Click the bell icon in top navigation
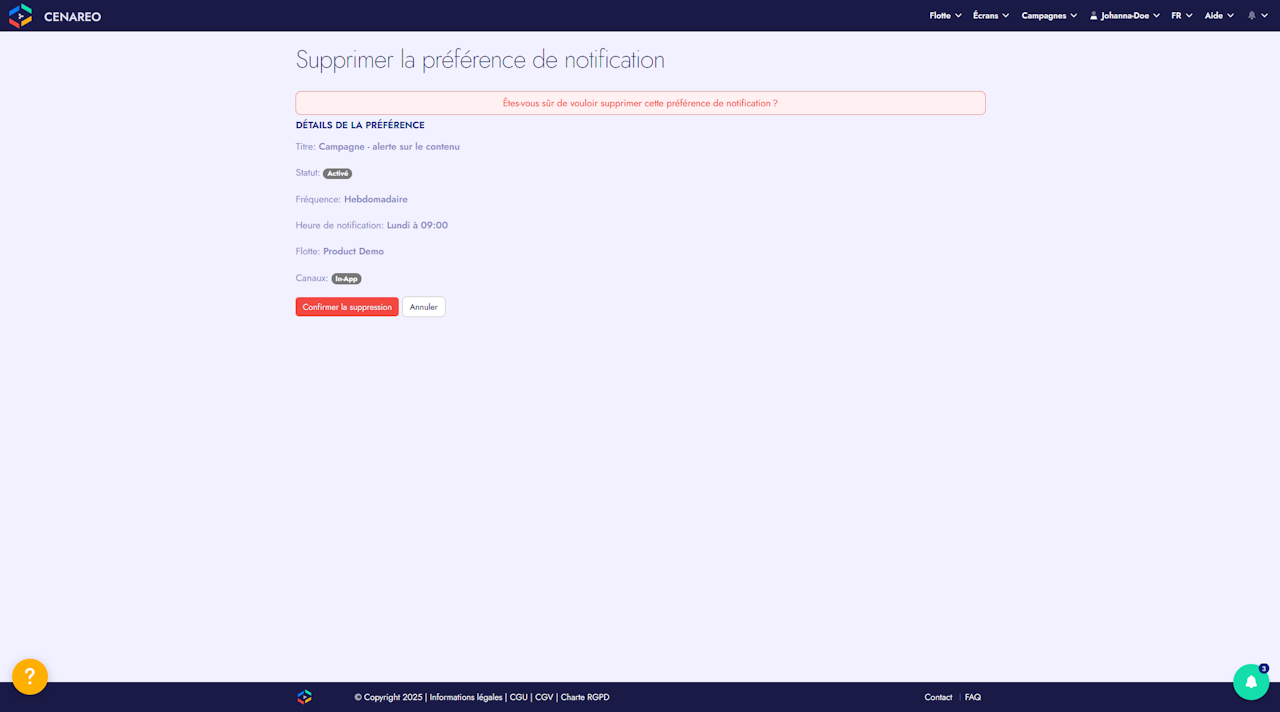 (x=1252, y=16)
